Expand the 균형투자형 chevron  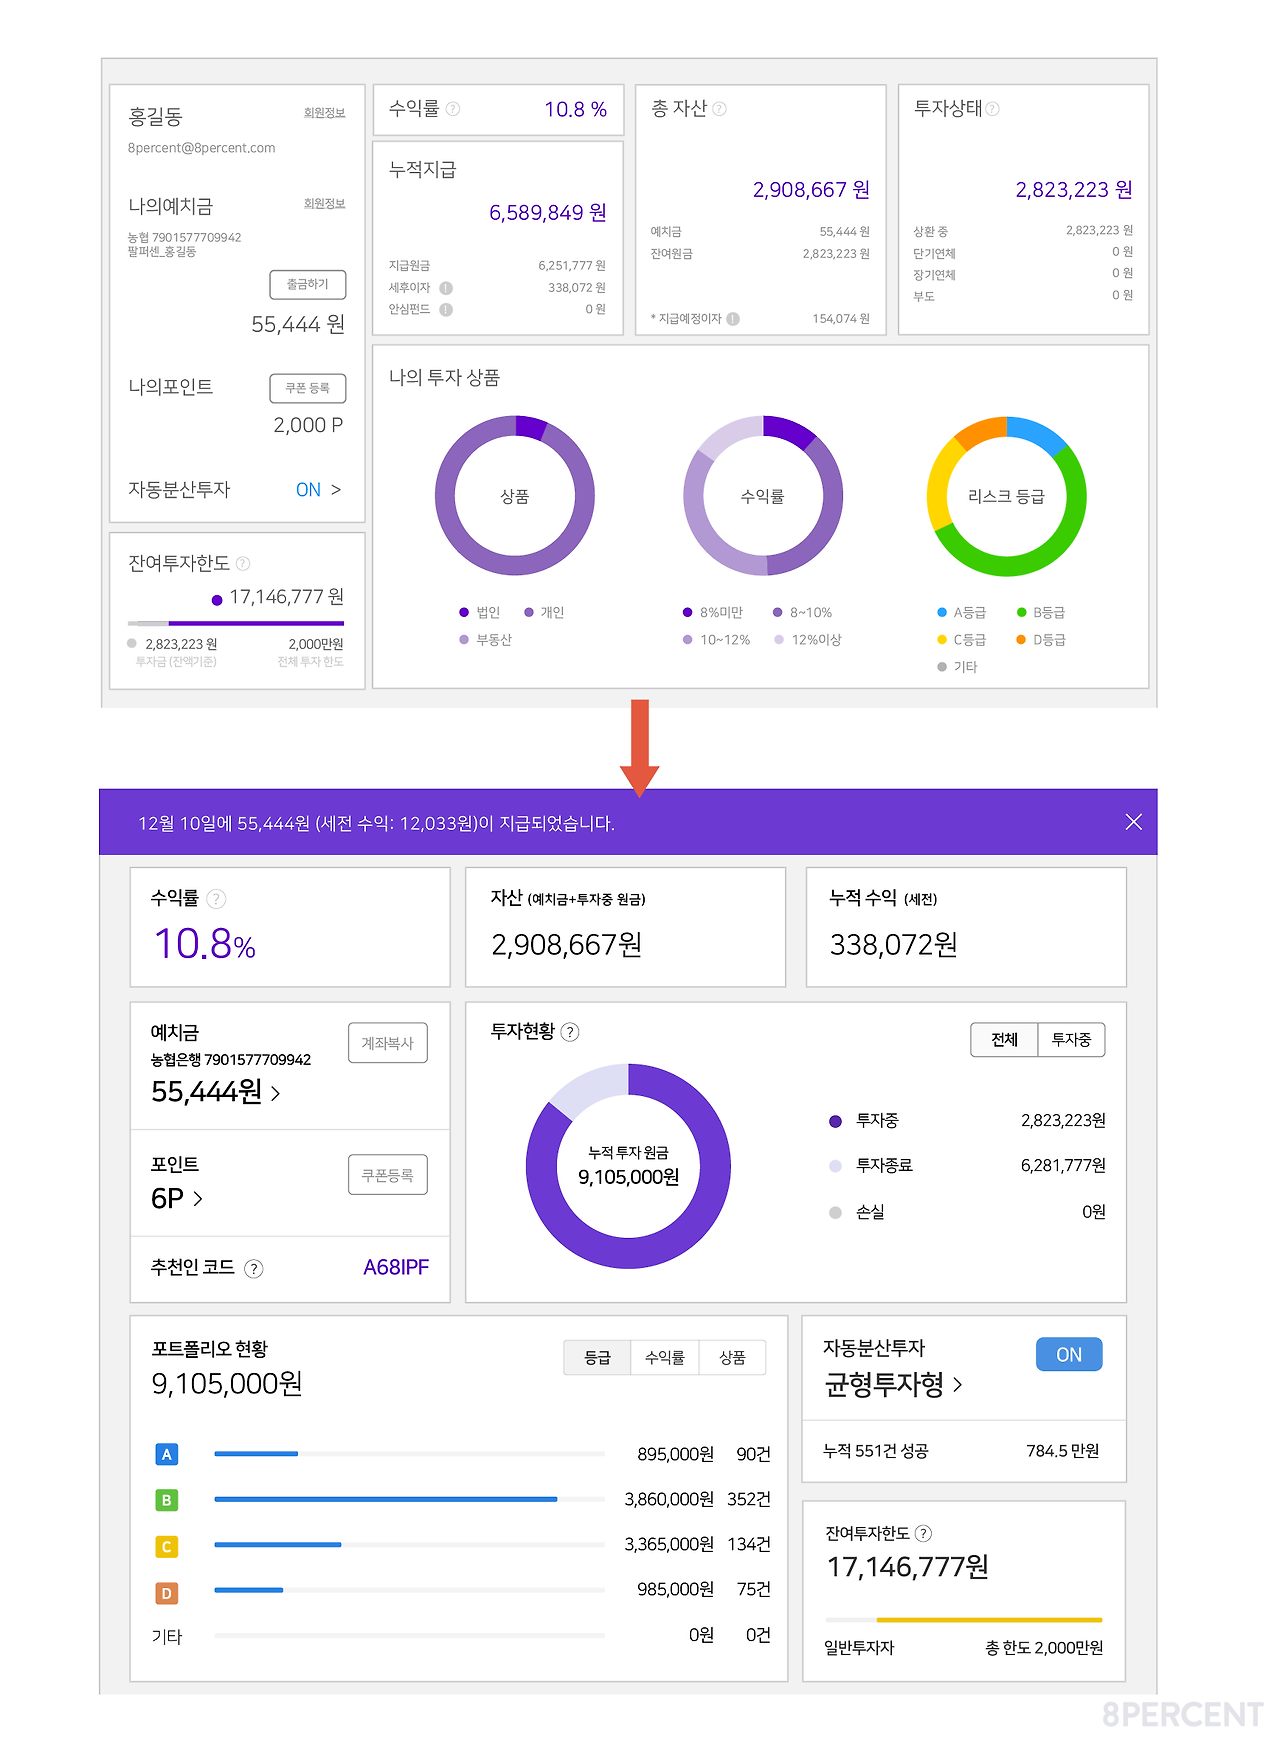coord(958,1385)
